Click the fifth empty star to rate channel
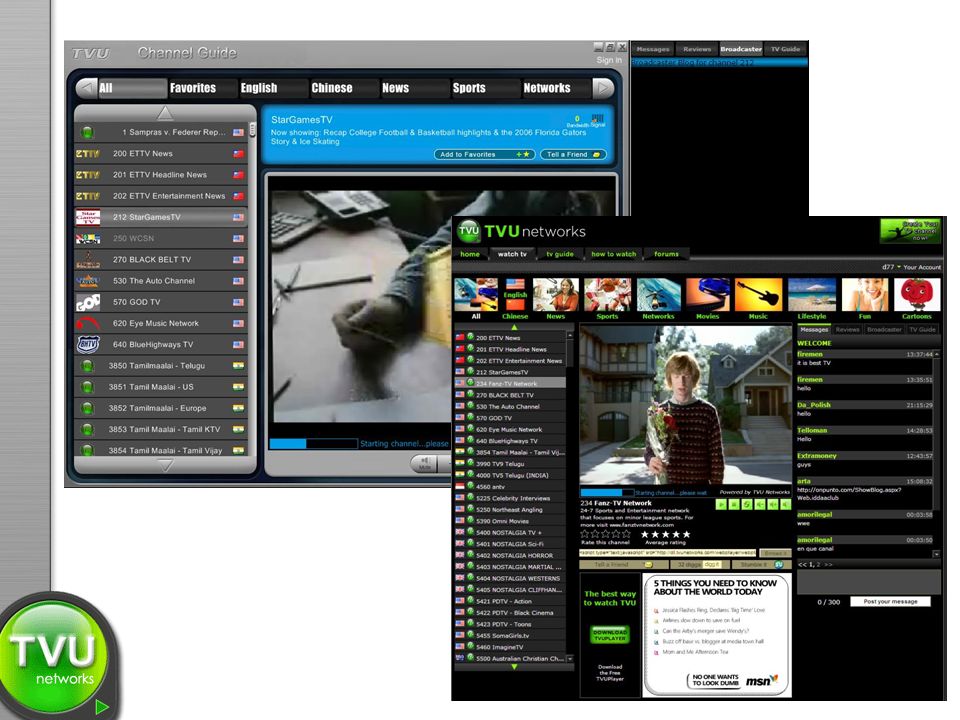 626,534
